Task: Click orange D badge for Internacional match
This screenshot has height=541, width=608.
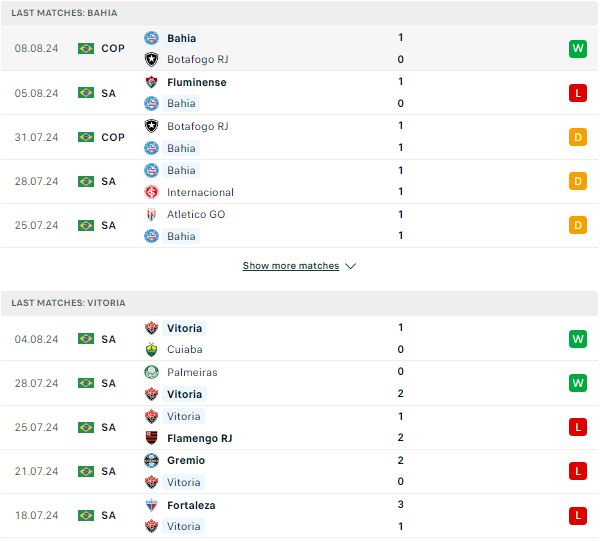Action: coord(578,181)
